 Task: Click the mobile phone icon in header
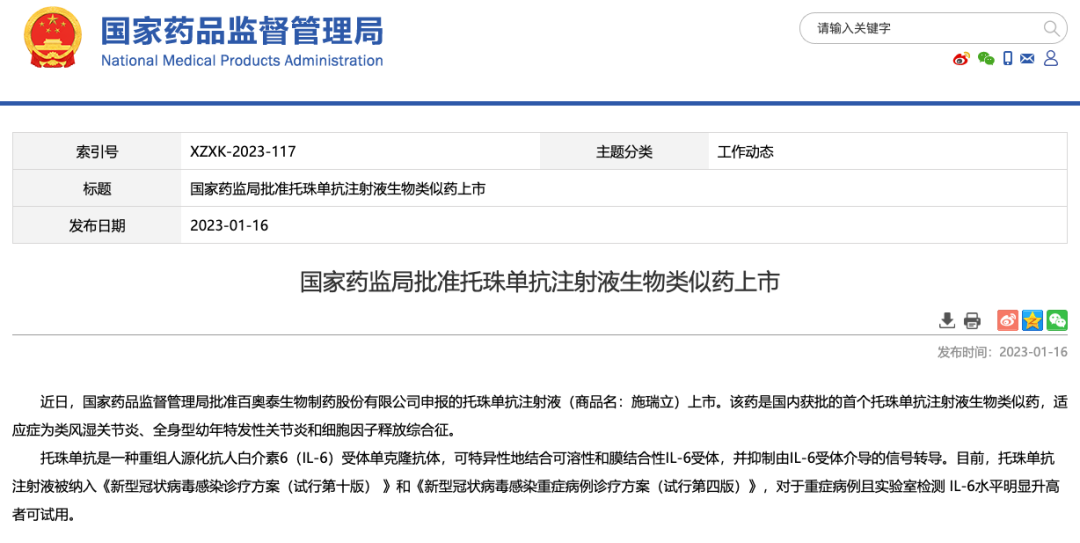(x=1008, y=59)
